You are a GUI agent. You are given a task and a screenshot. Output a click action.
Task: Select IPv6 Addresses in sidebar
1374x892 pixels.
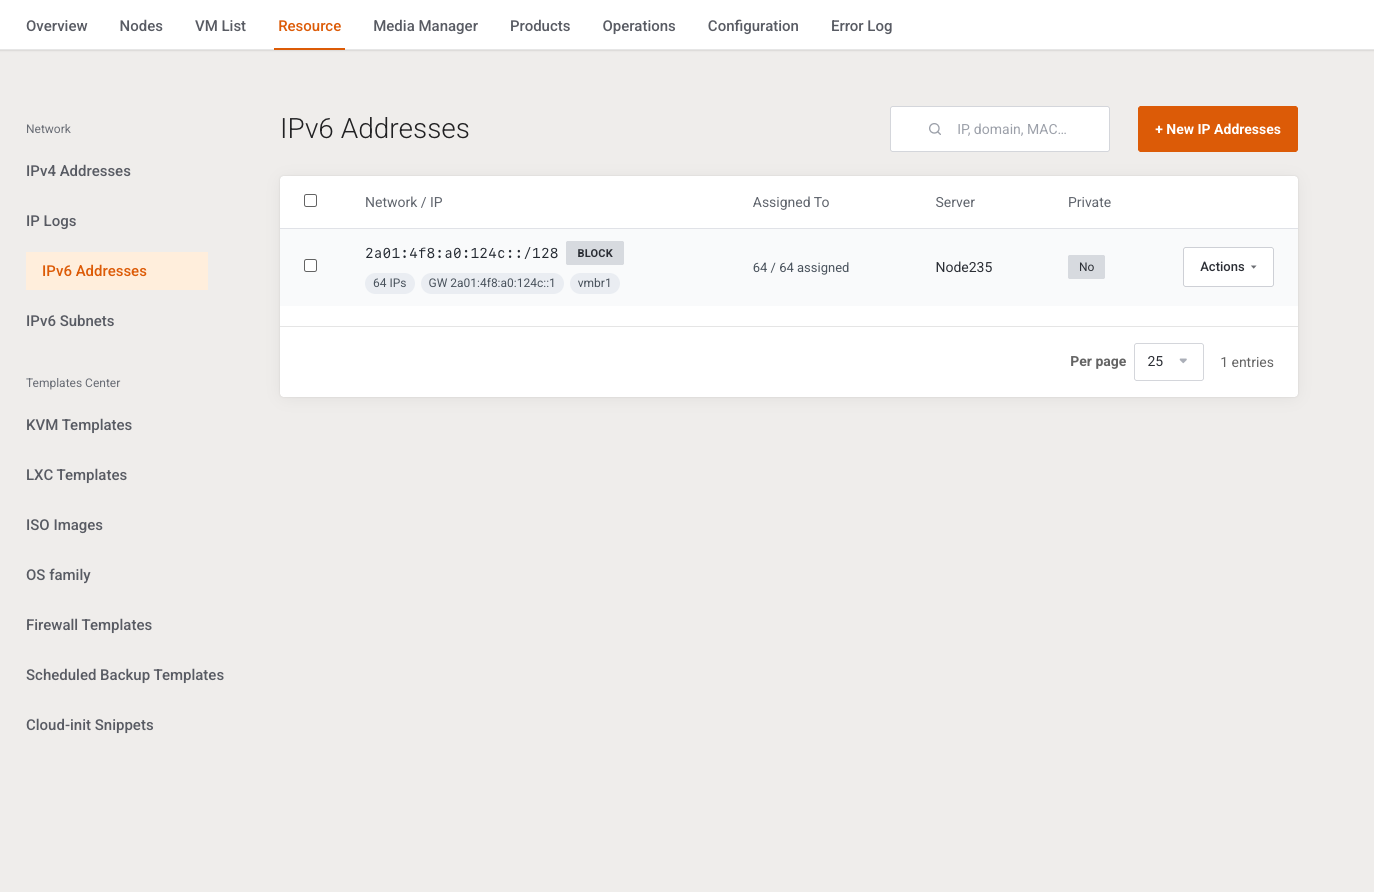click(117, 271)
